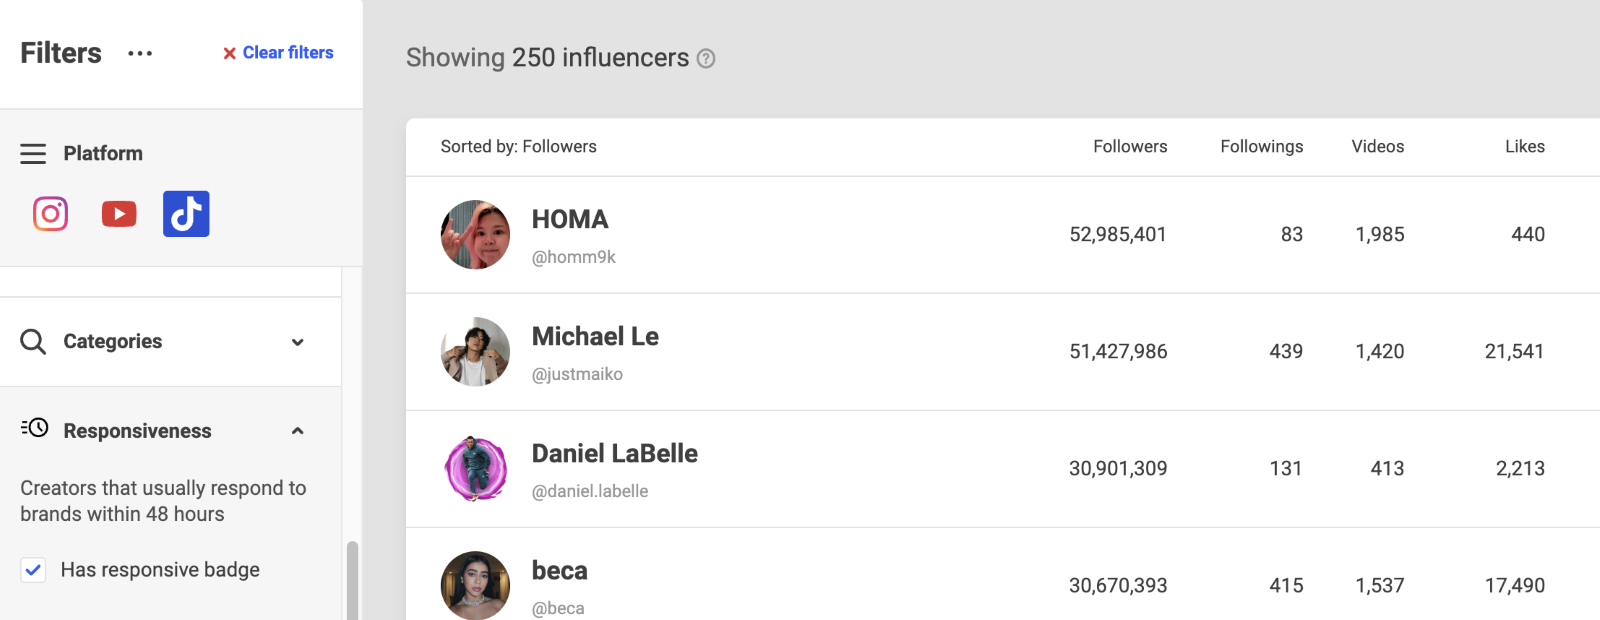The height and width of the screenshot is (620, 1600).
Task: Select the YouTube platform icon
Action: [x=119, y=214]
